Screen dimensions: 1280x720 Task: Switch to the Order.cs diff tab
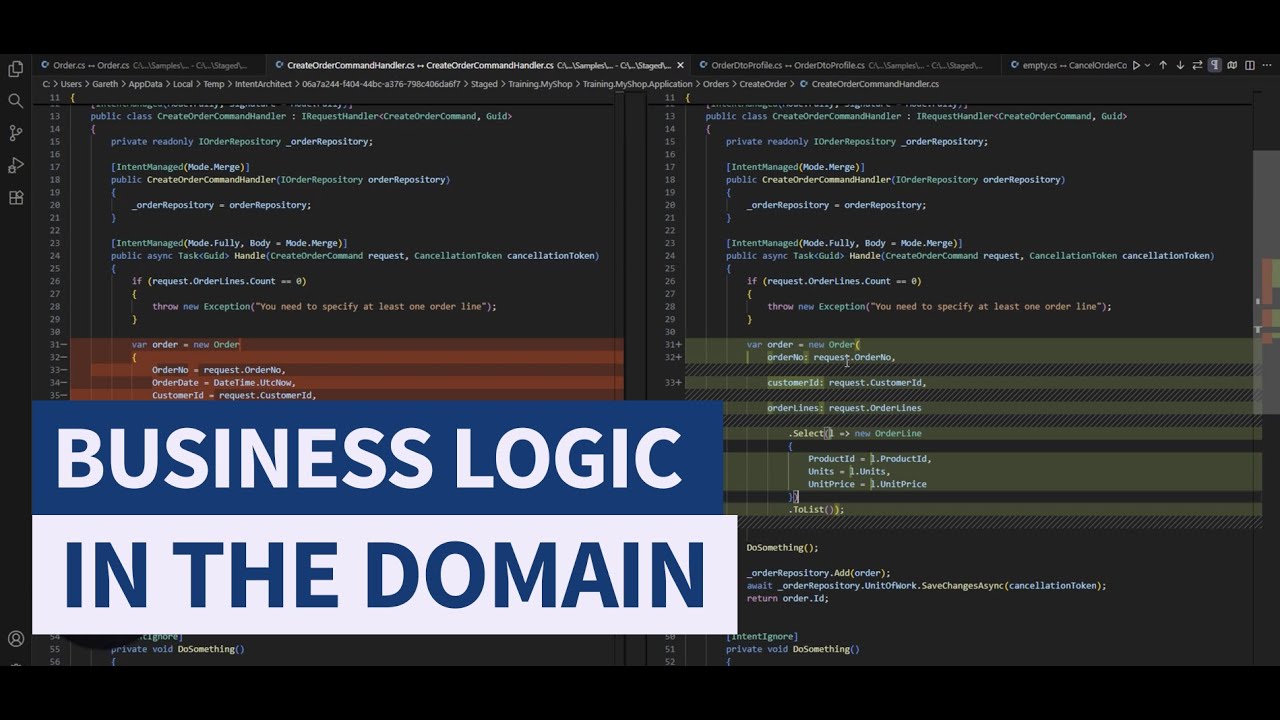(149, 65)
